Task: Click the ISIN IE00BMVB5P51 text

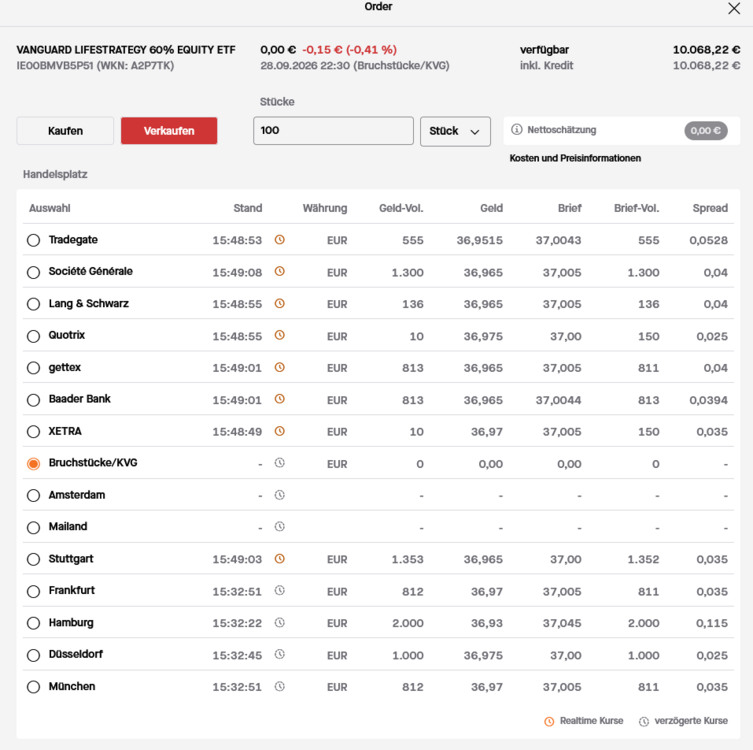Action: pyautogui.click(x=55, y=65)
